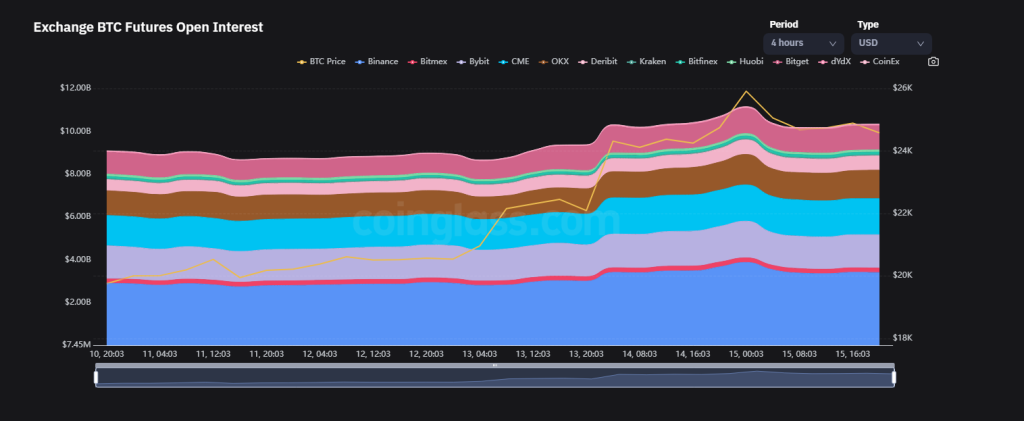Click the $22K price axis label
This screenshot has width=1024, height=421.
click(x=902, y=213)
